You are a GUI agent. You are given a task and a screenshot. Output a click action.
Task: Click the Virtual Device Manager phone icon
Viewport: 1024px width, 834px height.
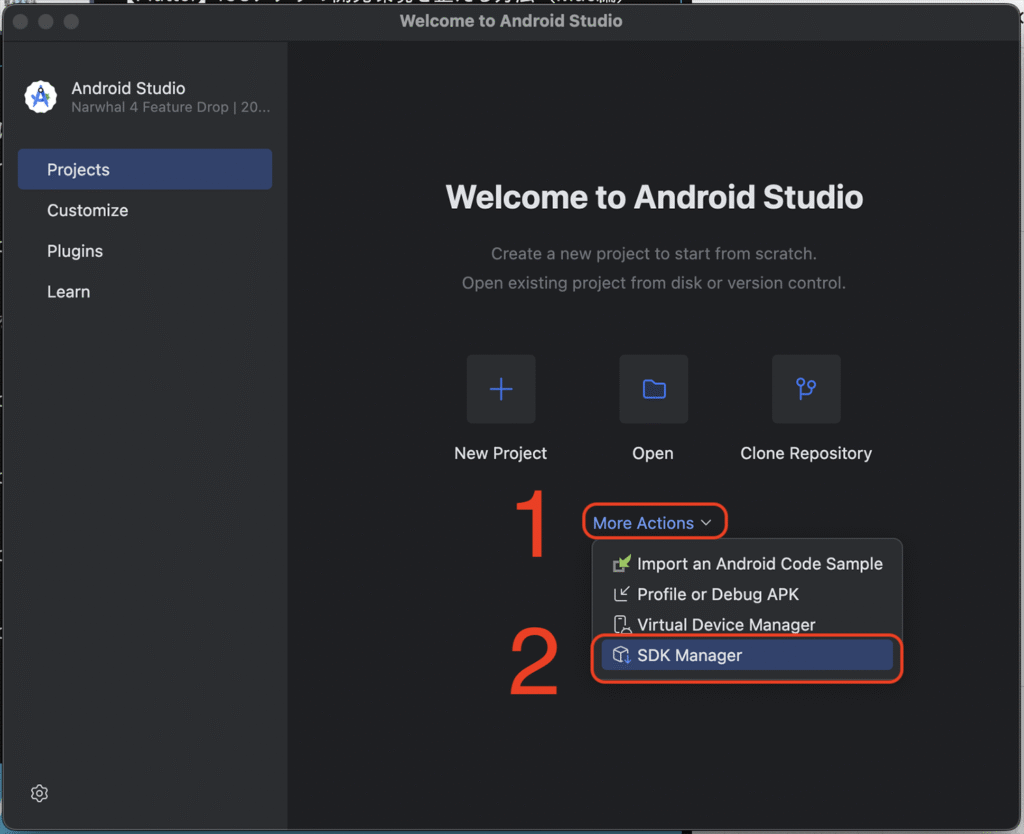click(x=622, y=625)
